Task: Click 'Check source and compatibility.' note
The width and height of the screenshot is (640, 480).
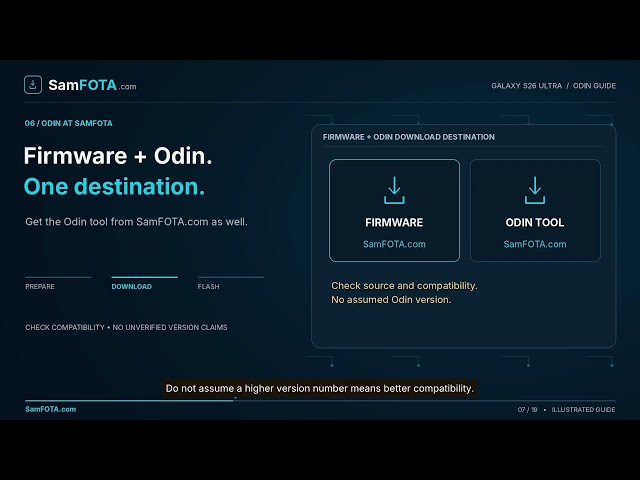Action: [404, 286]
